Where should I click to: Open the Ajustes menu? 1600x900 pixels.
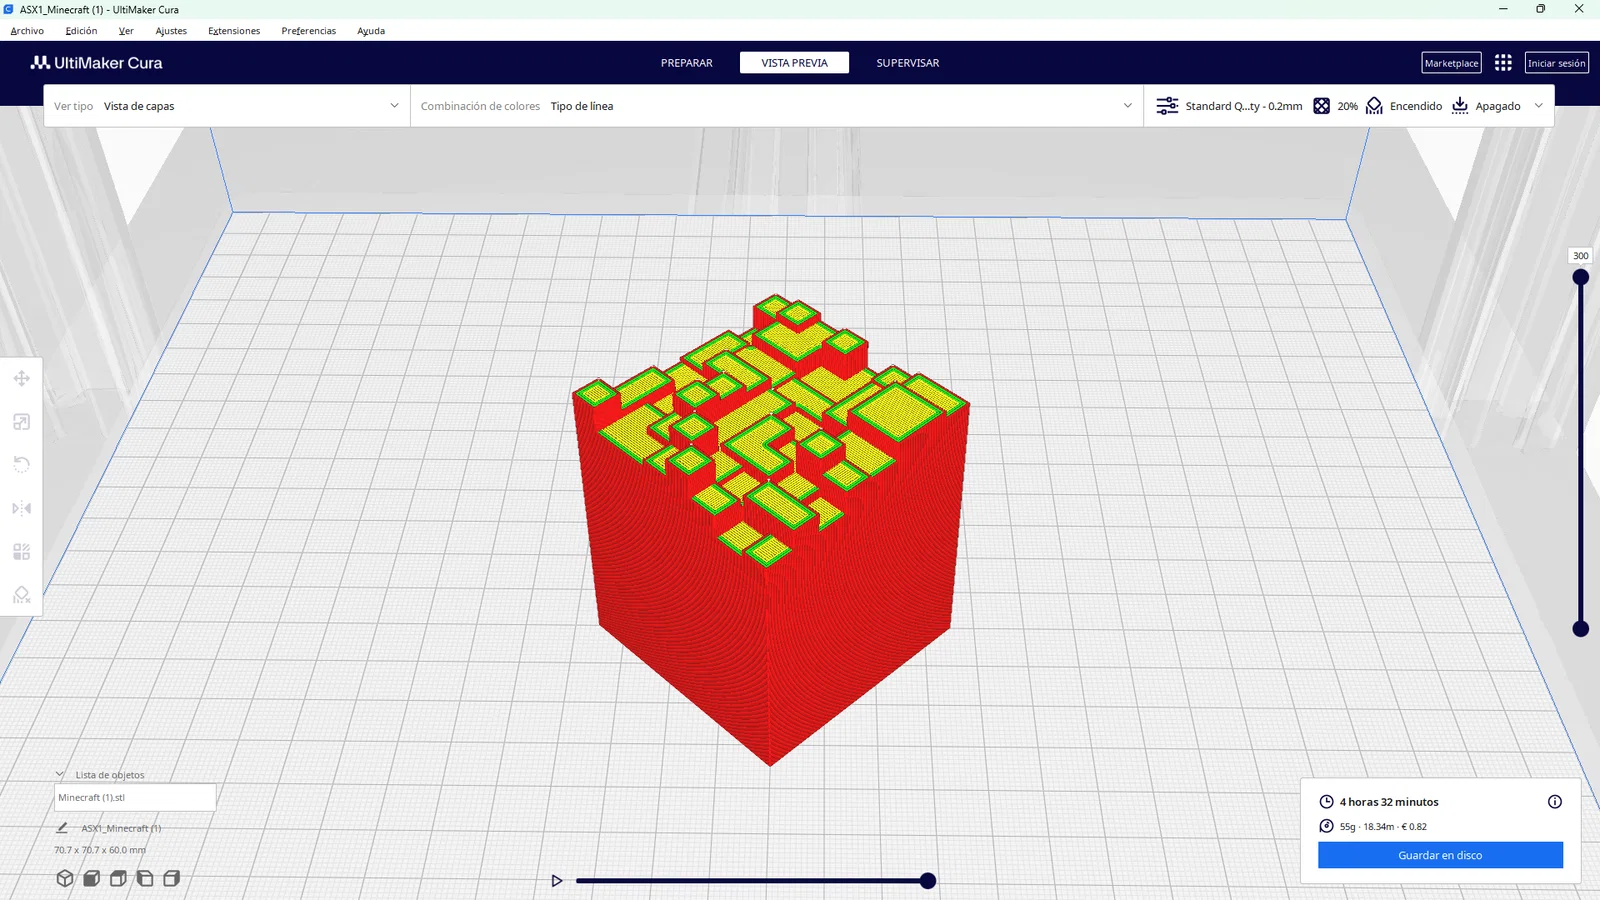tap(171, 31)
